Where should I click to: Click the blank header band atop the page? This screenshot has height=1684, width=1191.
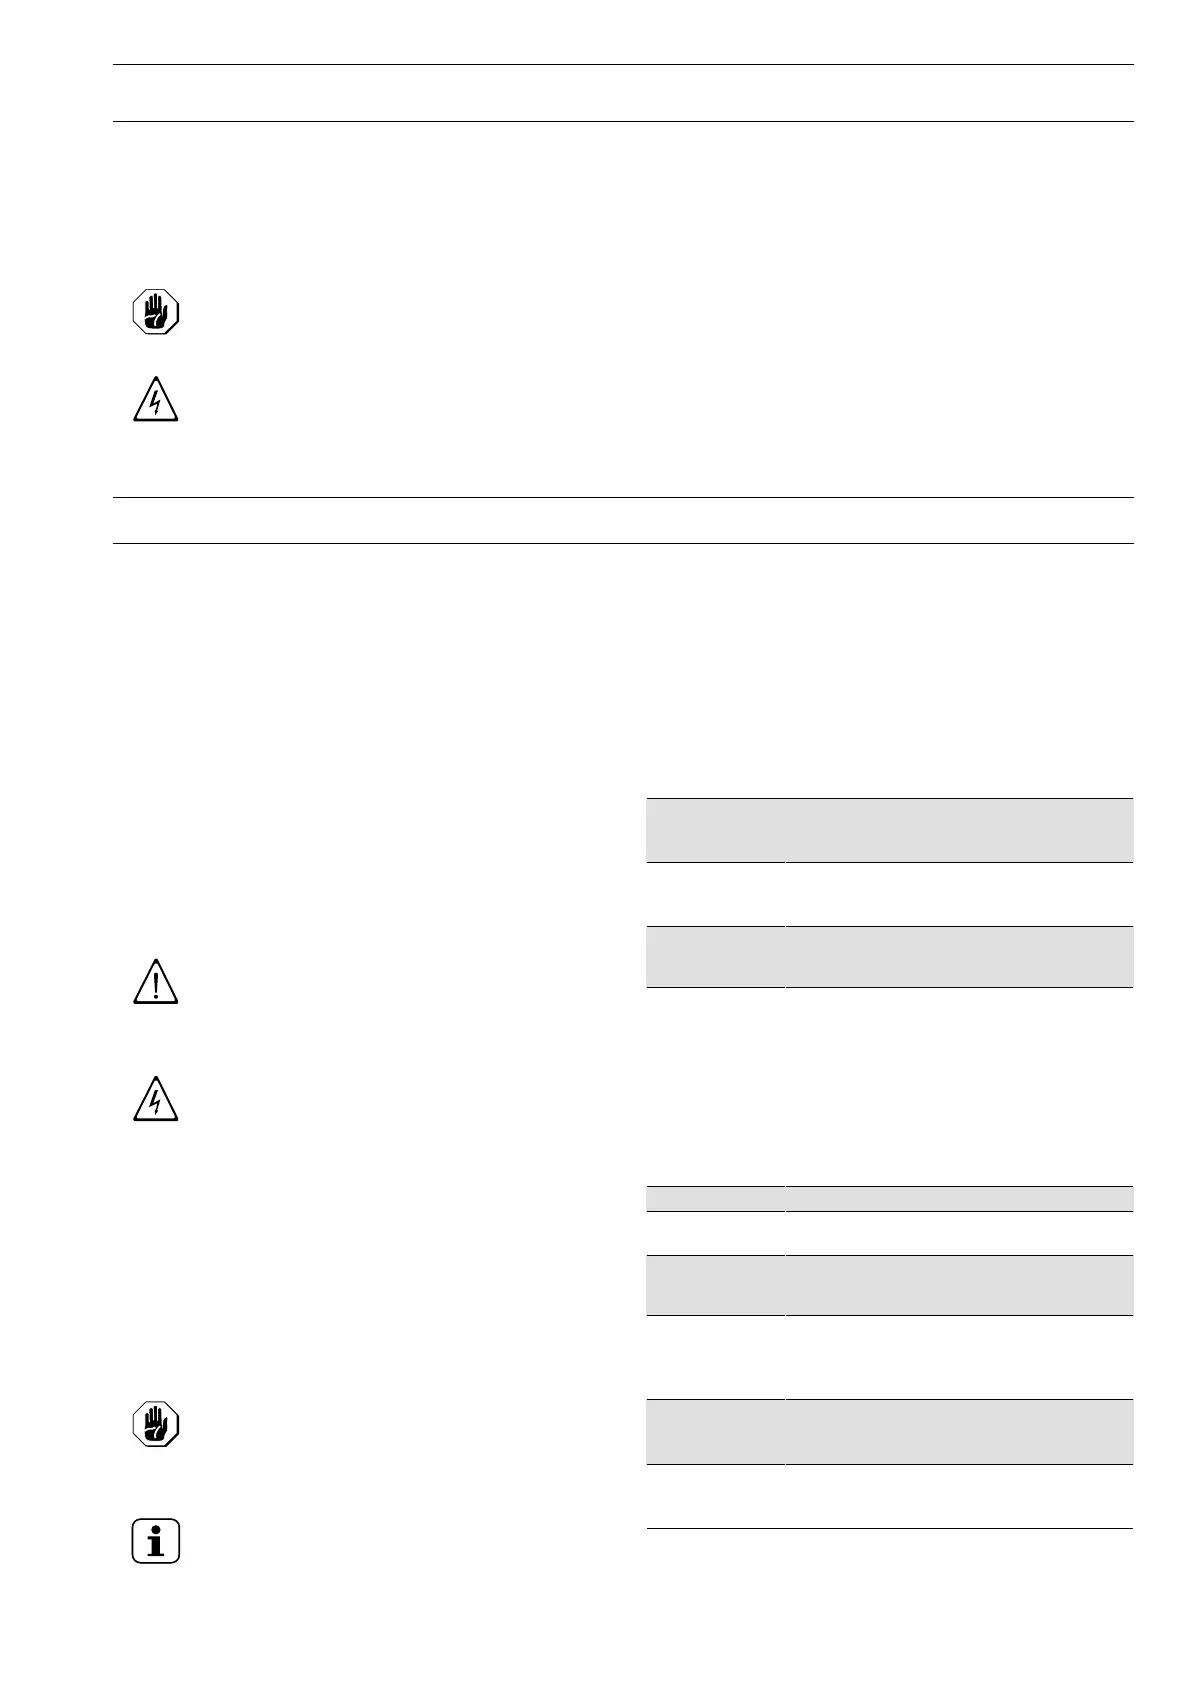(622, 94)
